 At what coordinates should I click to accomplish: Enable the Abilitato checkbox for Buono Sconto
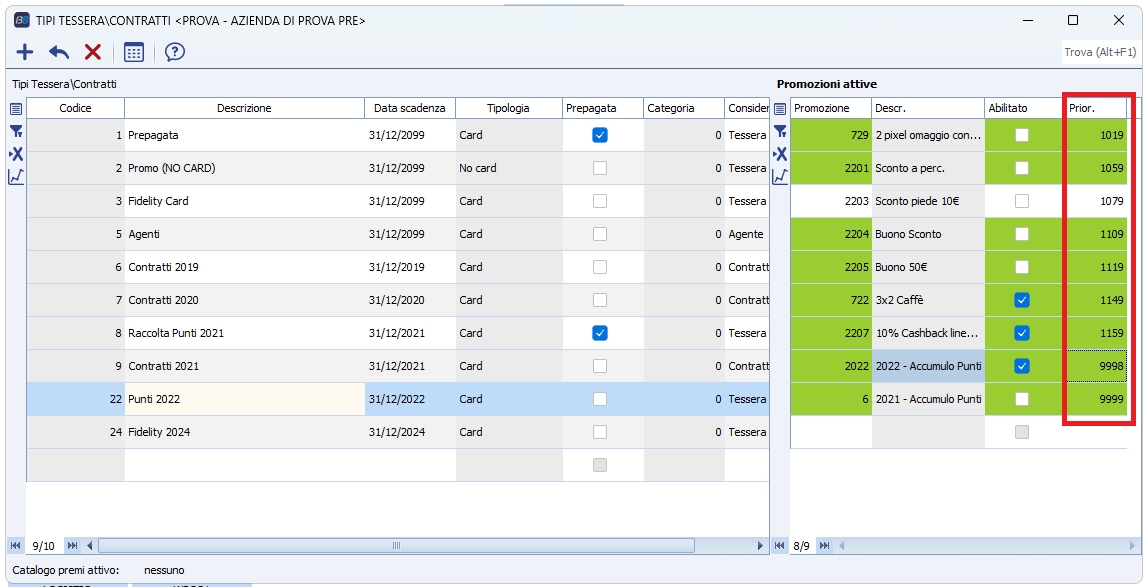point(1021,234)
